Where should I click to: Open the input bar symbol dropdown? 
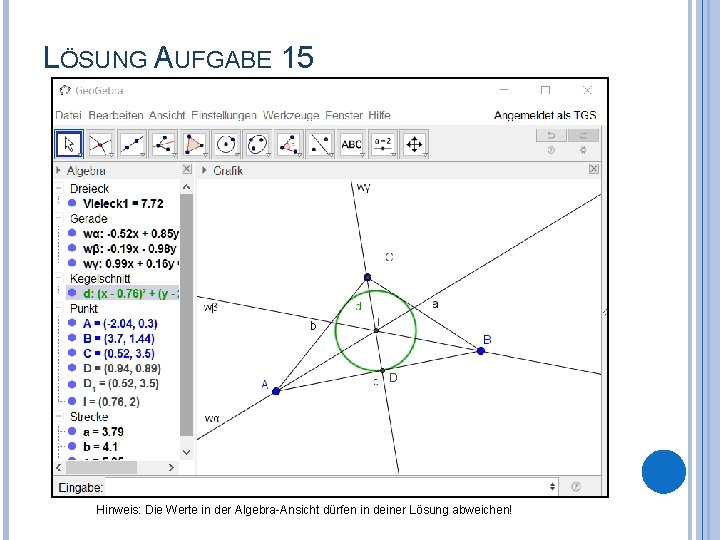(x=552, y=486)
